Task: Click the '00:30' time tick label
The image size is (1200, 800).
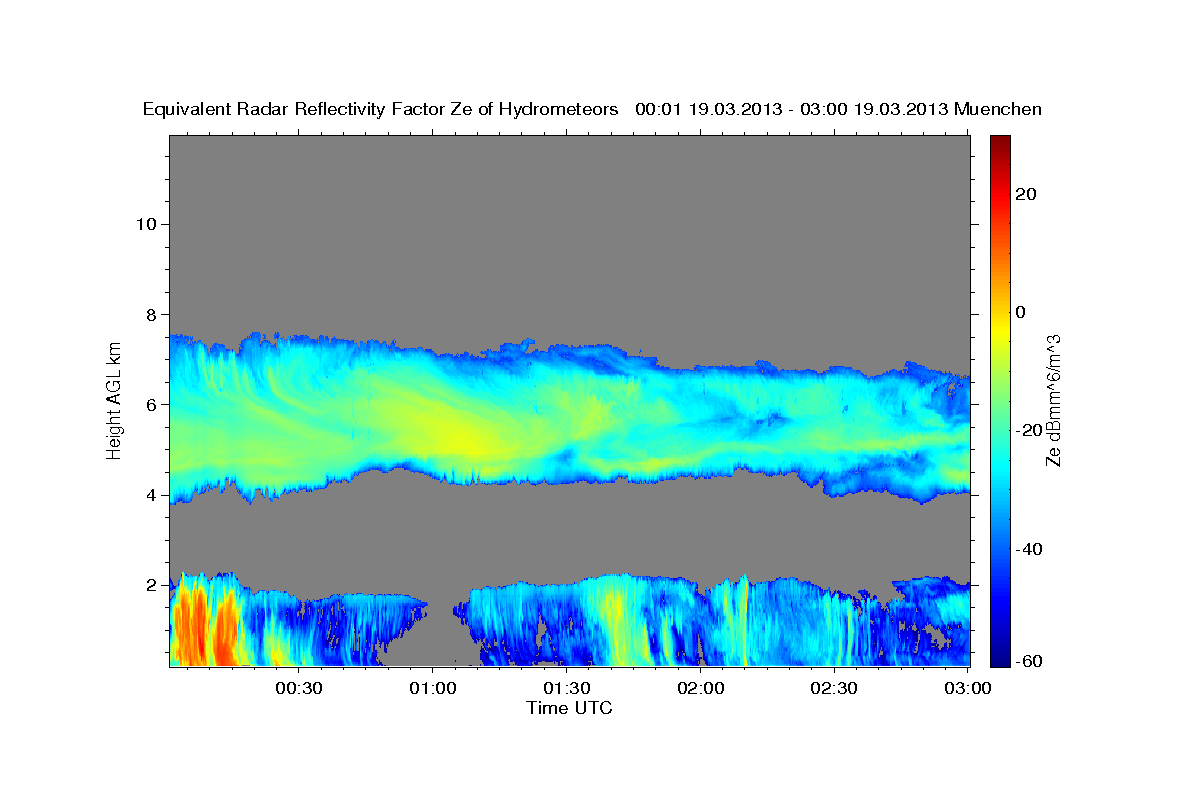Action: point(297,689)
